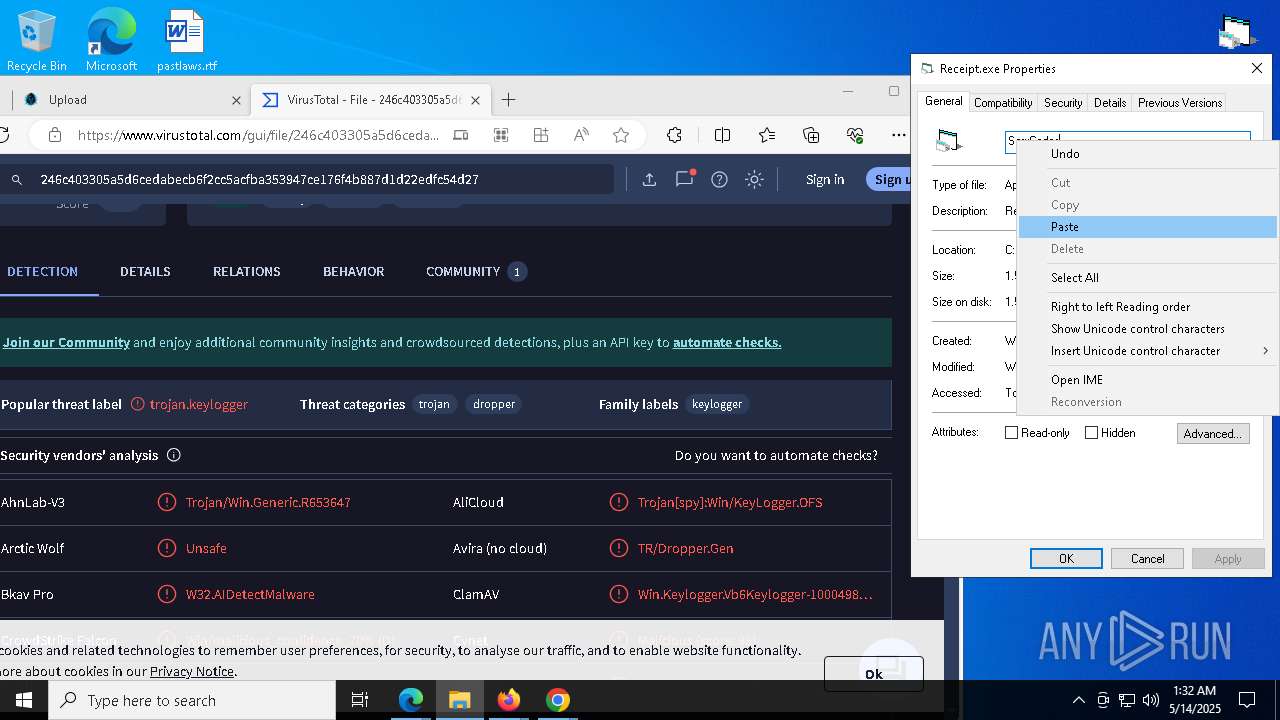Select Right to left Reading order
Viewport: 1280px width, 720px height.
(1148, 307)
